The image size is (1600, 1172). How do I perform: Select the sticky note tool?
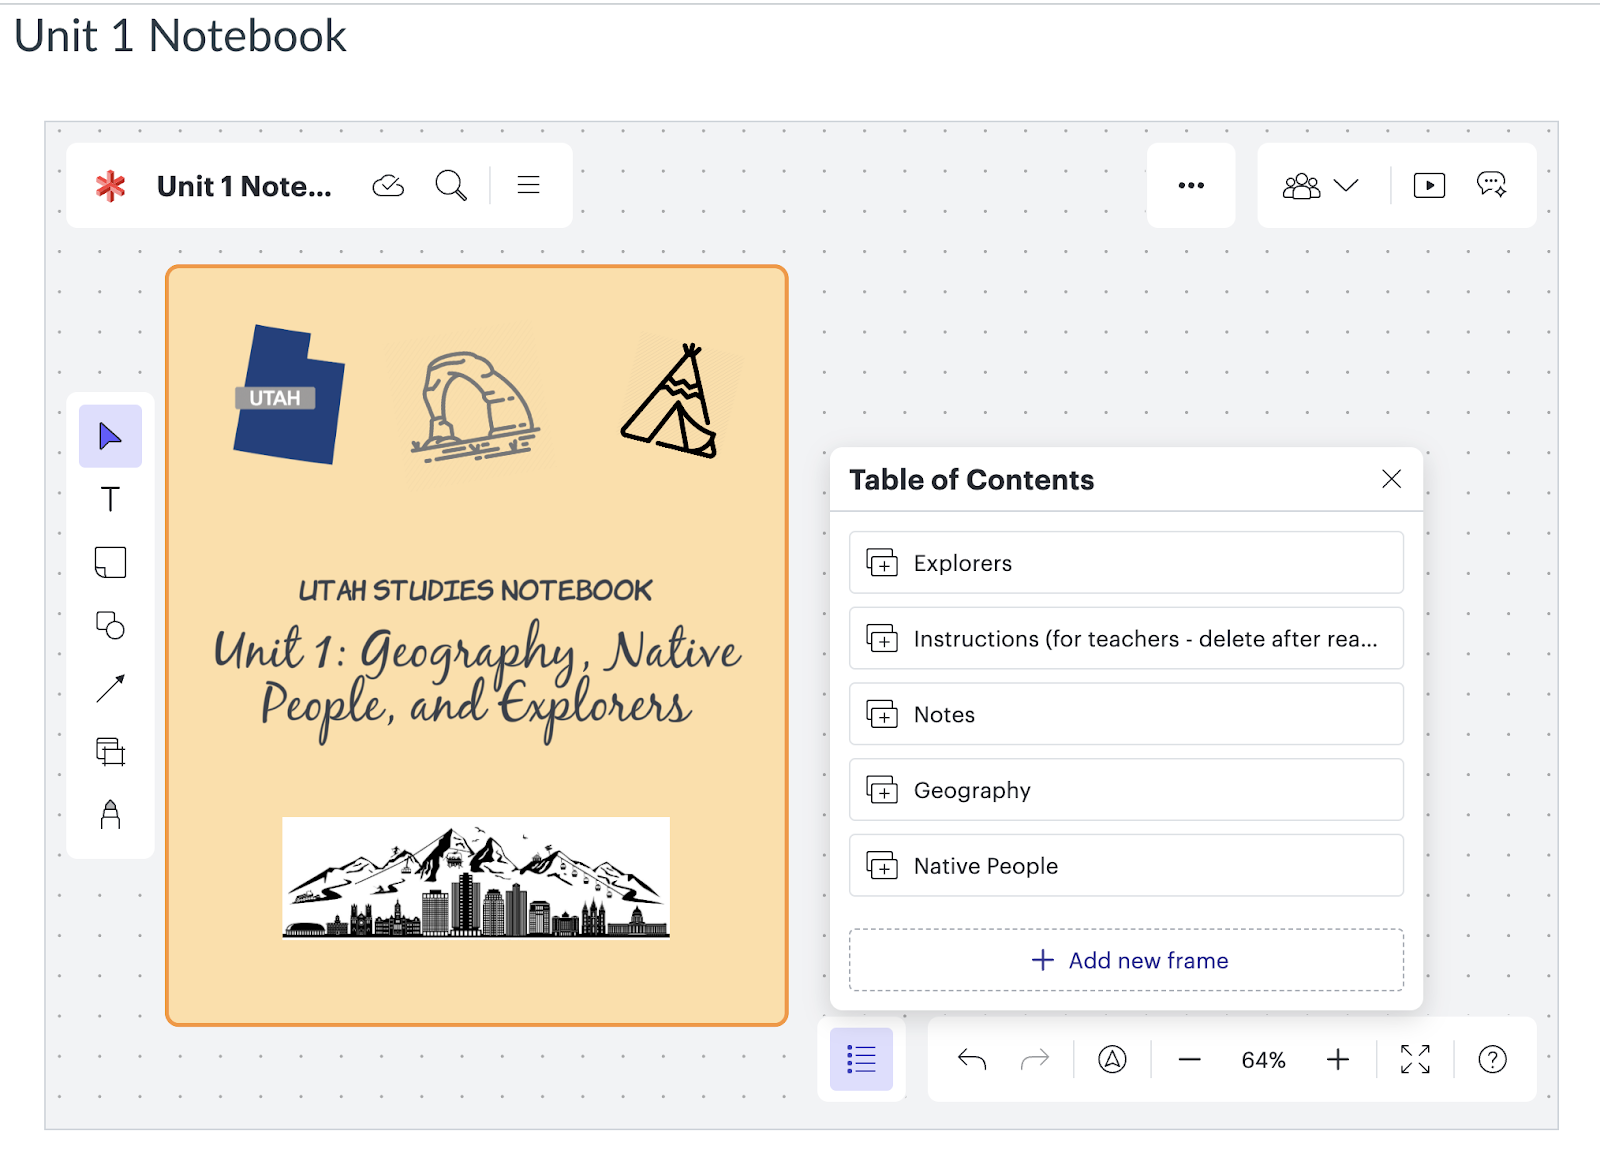tap(110, 562)
